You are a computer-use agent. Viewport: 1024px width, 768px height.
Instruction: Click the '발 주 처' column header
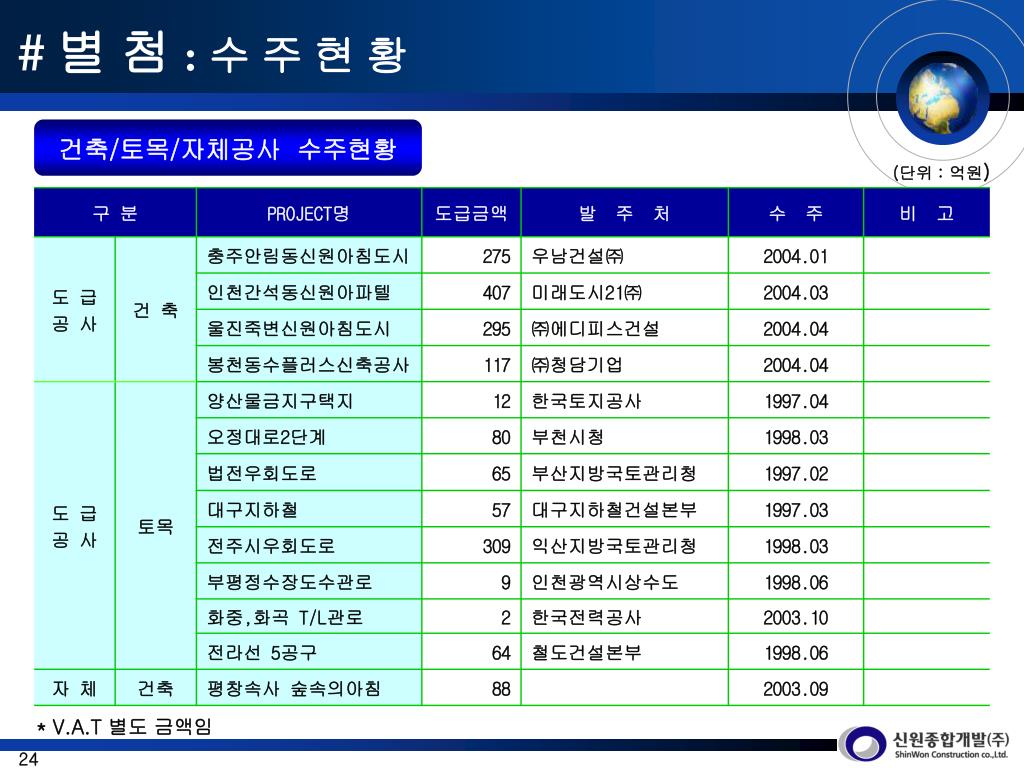coord(624,213)
